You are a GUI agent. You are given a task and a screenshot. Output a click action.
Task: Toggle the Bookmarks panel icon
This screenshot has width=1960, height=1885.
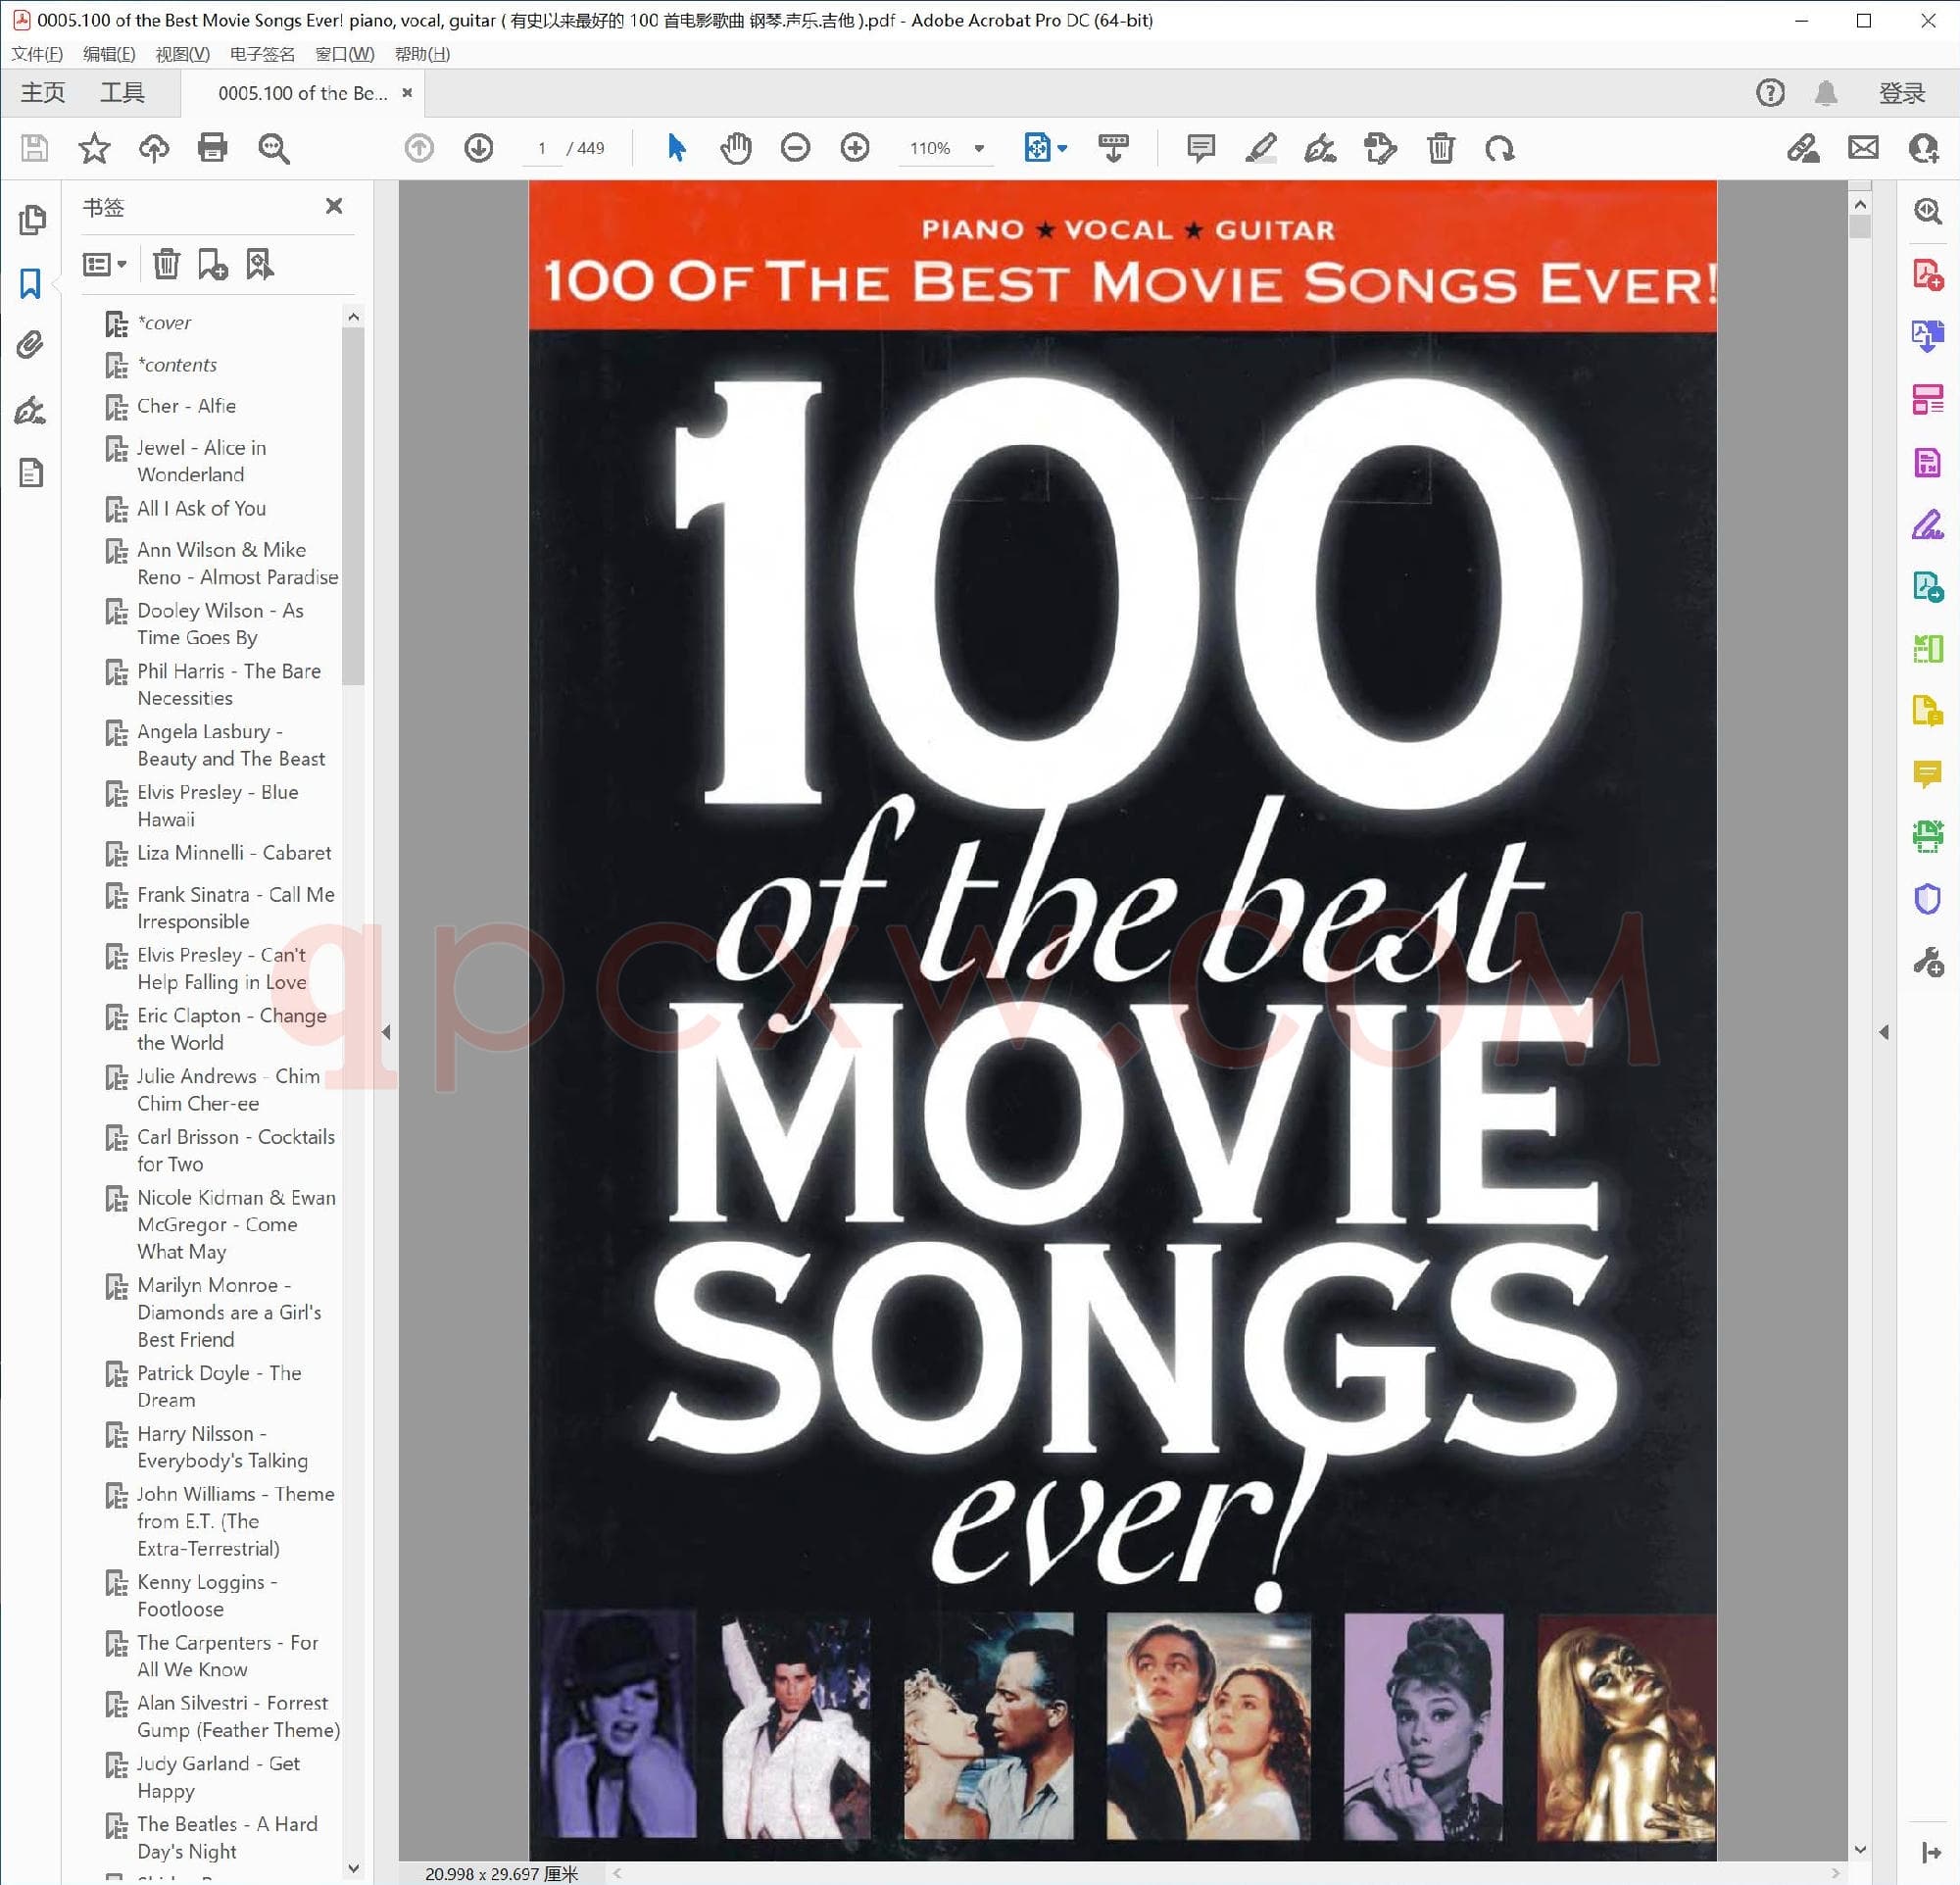[x=31, y=284]
